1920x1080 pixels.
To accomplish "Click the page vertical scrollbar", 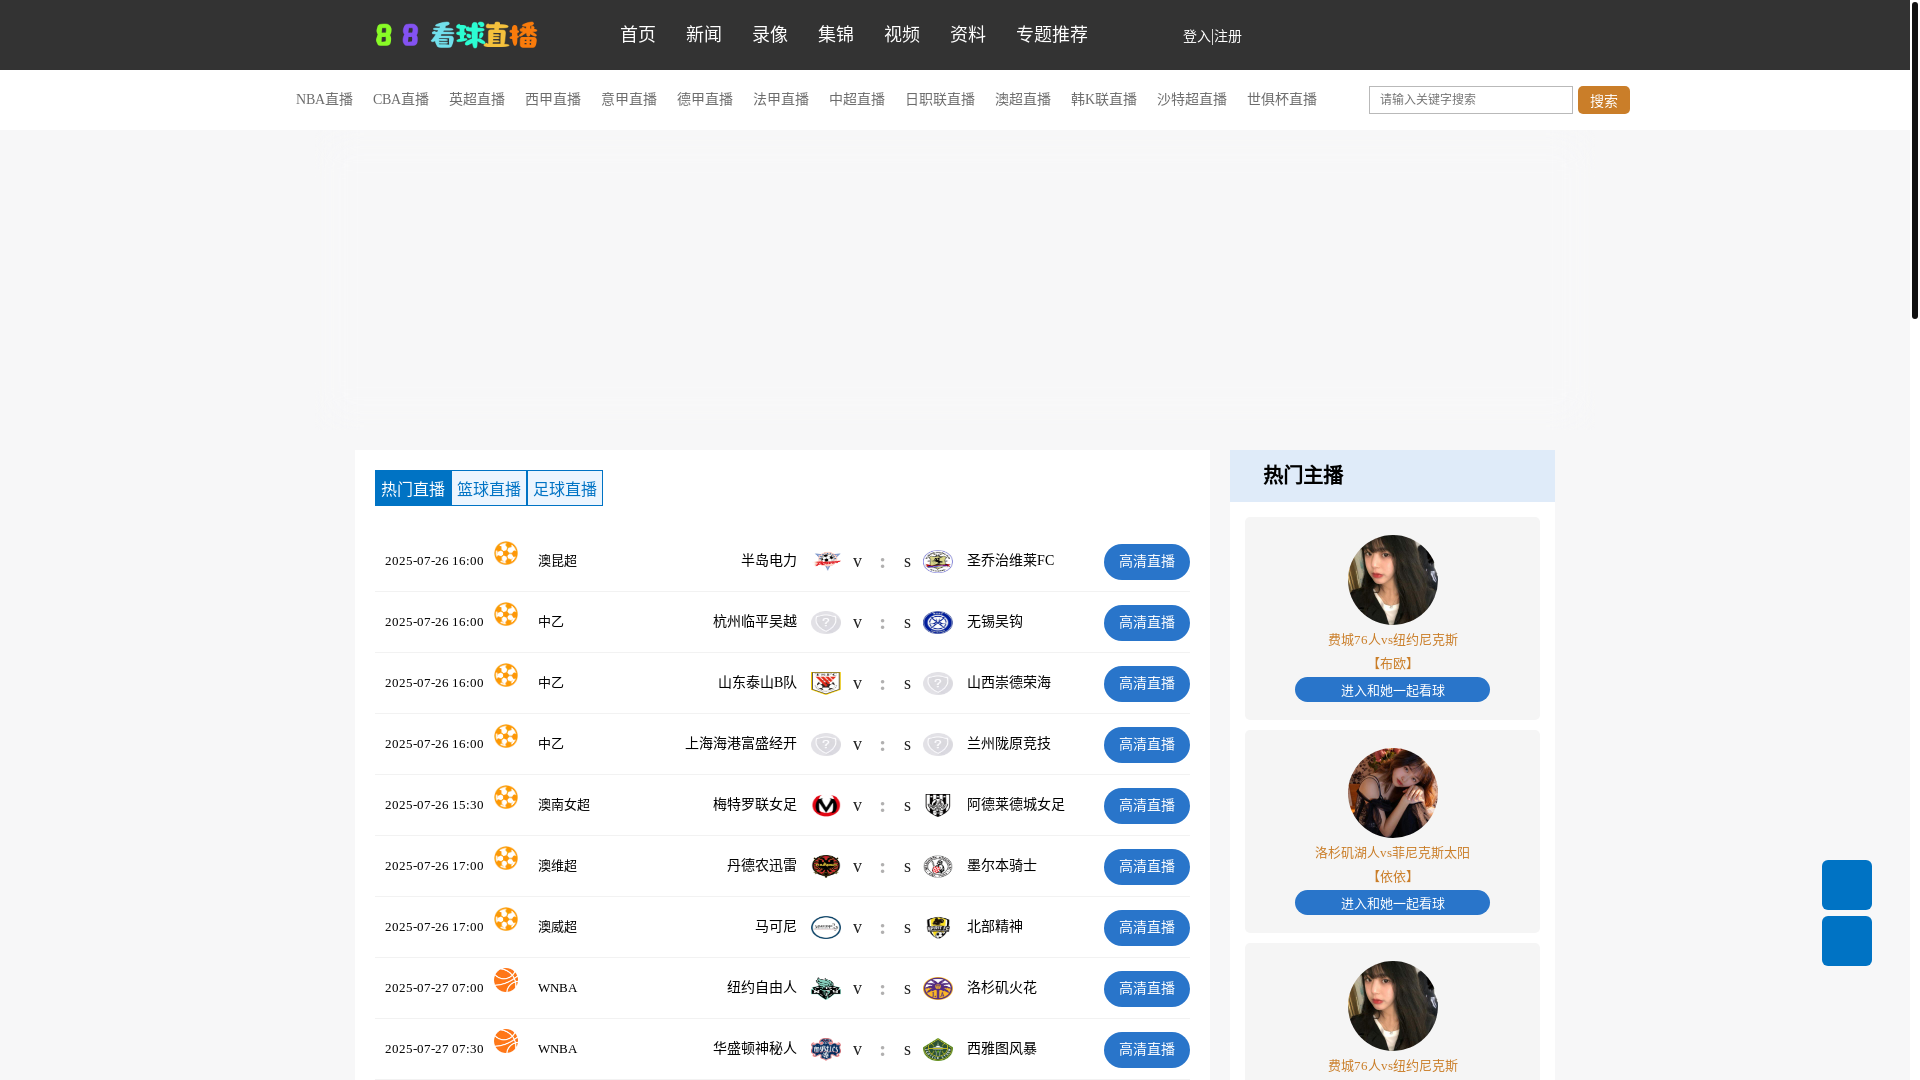I will click(1914, 160).
